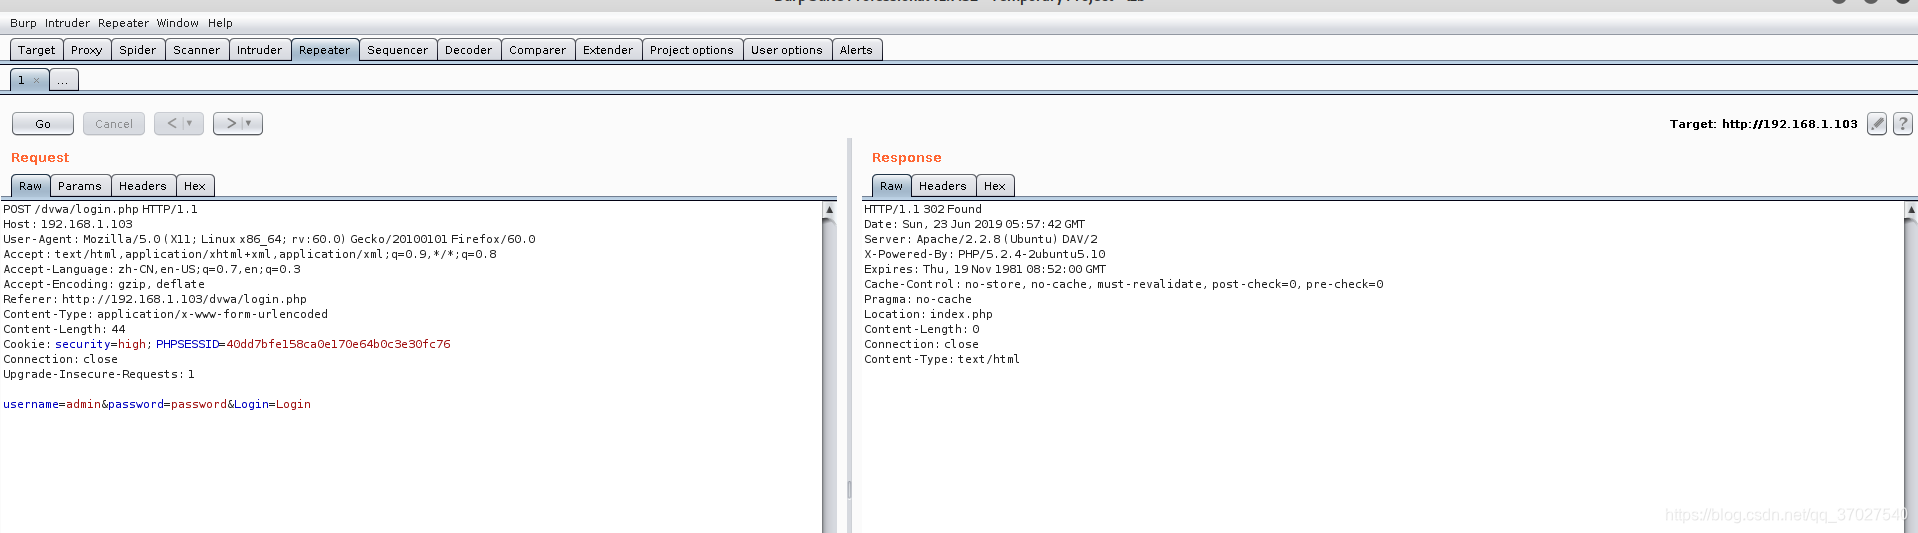Select the request Raw view tab
The image size is (1918, 533).
tap(31, 186)
